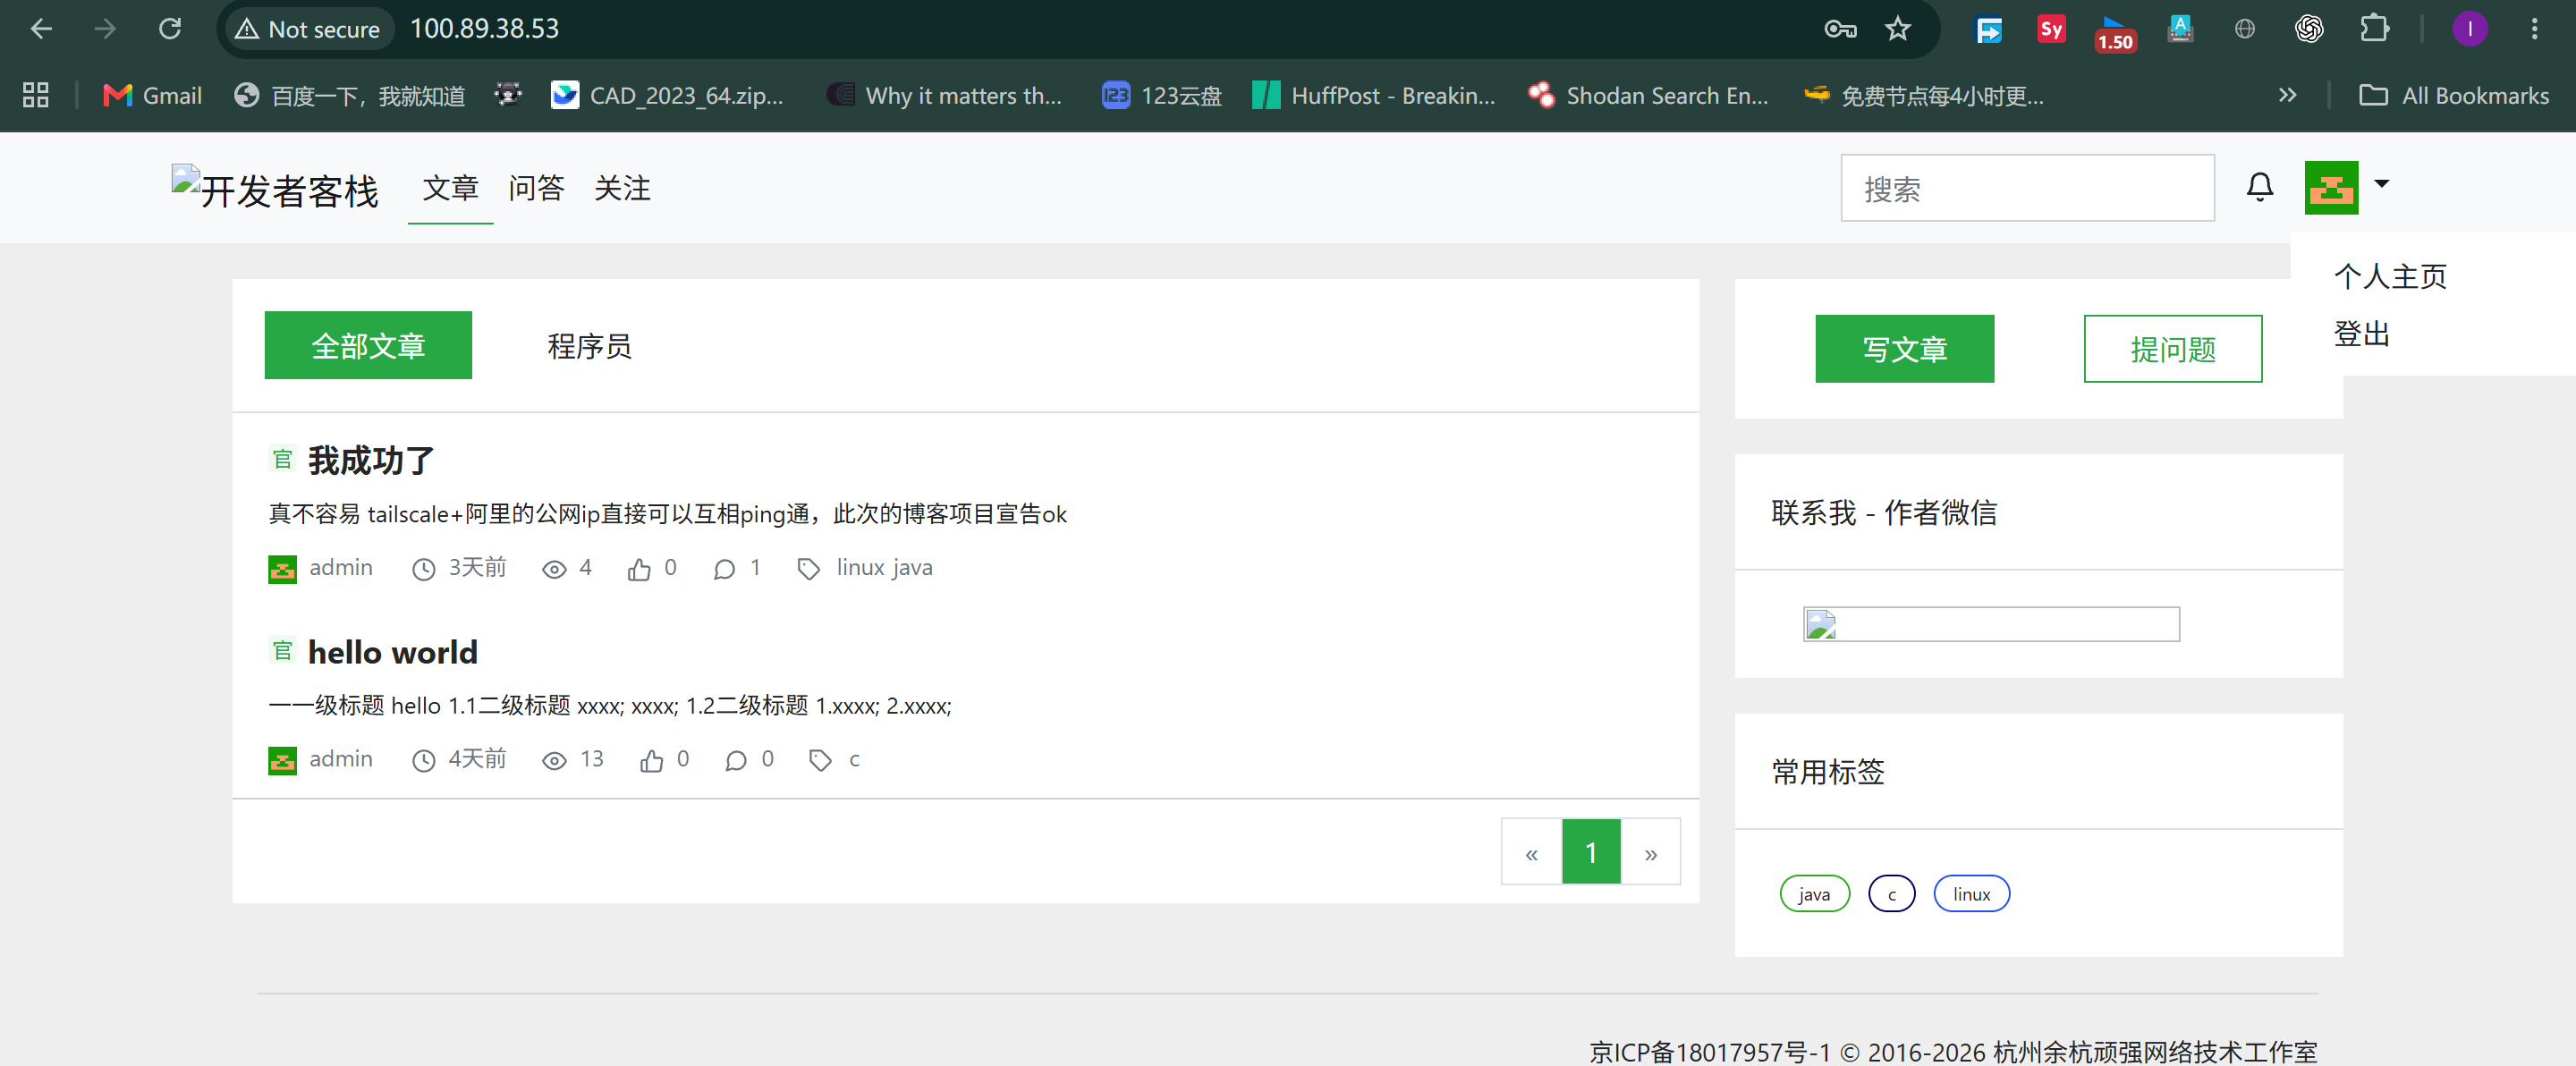Image resolution: width=2576 pixels, height=1066 pixels.
Task: Select the 全部文章 category tab
Action: [x=368, y=345]
